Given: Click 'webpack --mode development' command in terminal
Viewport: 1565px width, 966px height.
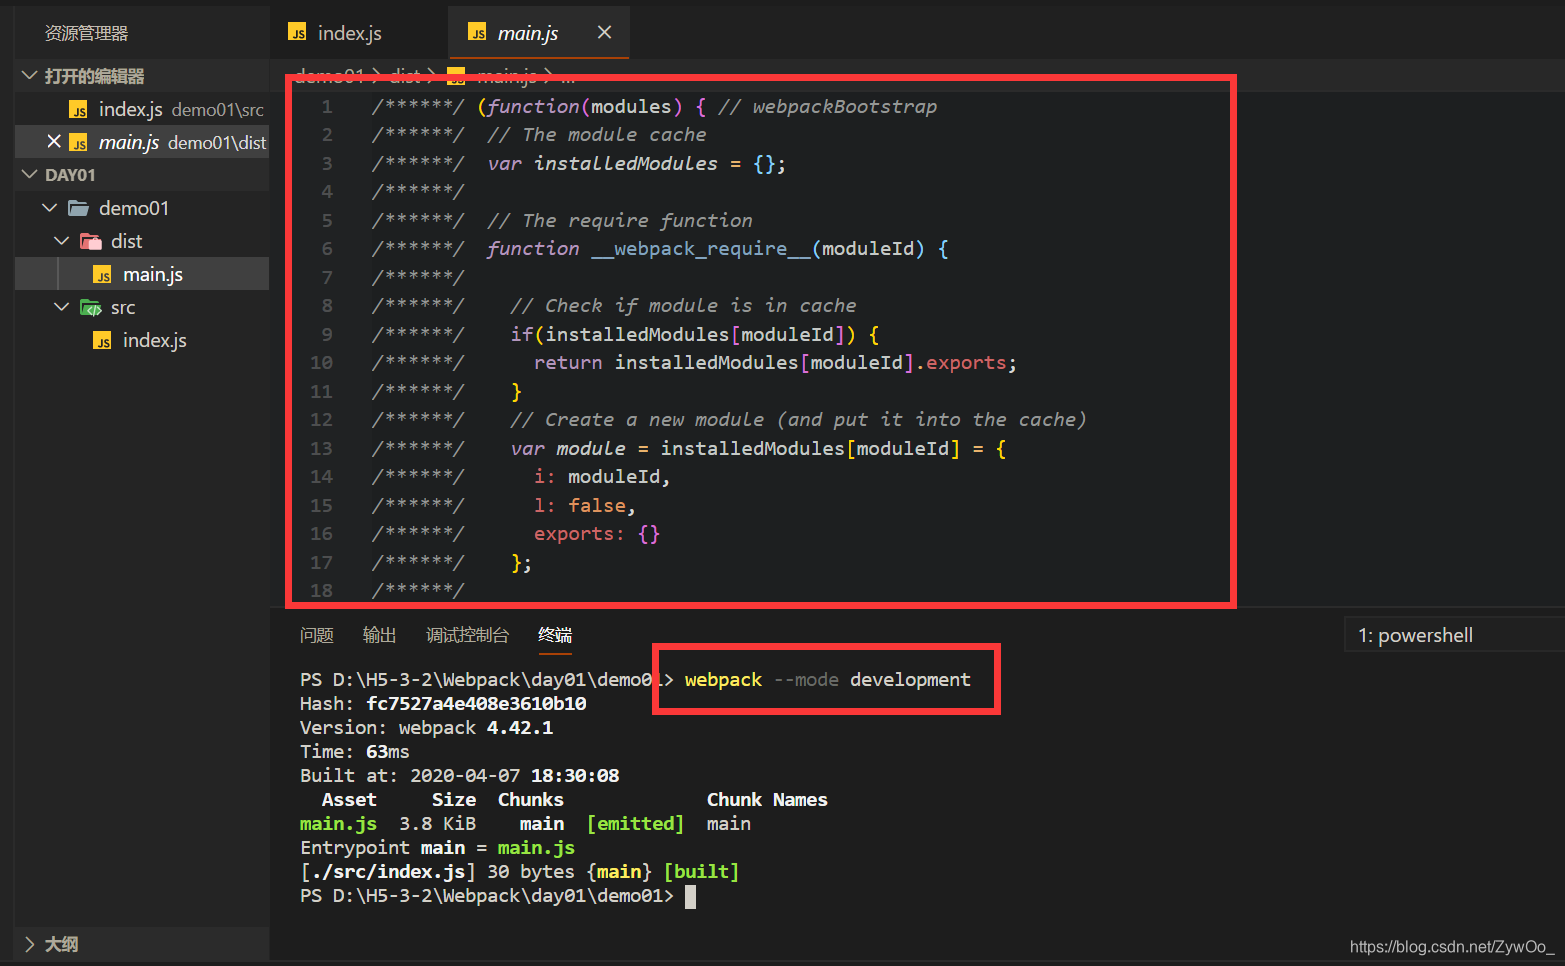Looking at the screenshot, I should point(827,680).
